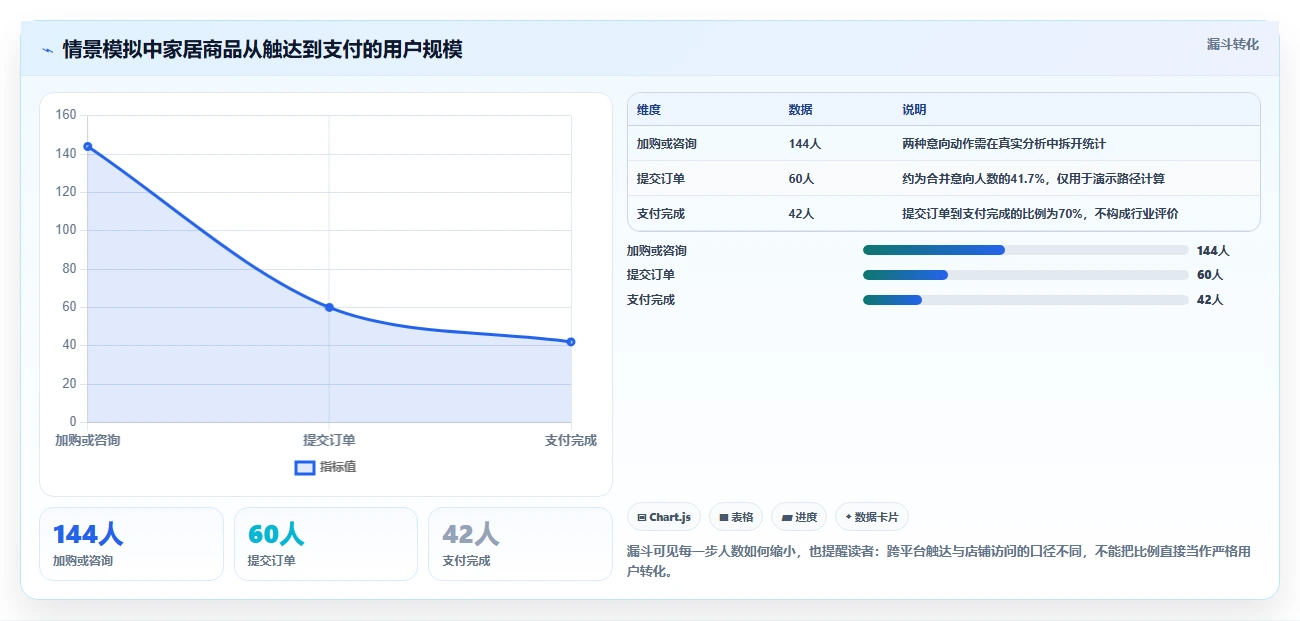Viewport: 1300px width, 621px height.
Task: Select the 表格 tag chip
Action: [x=735, y=517]
